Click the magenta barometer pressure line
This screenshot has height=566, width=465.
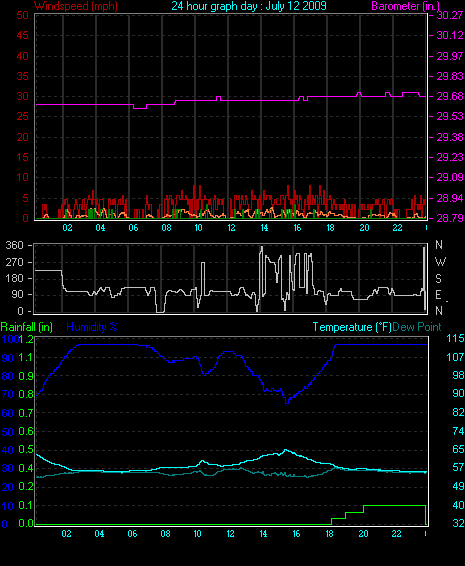[231, 100]
